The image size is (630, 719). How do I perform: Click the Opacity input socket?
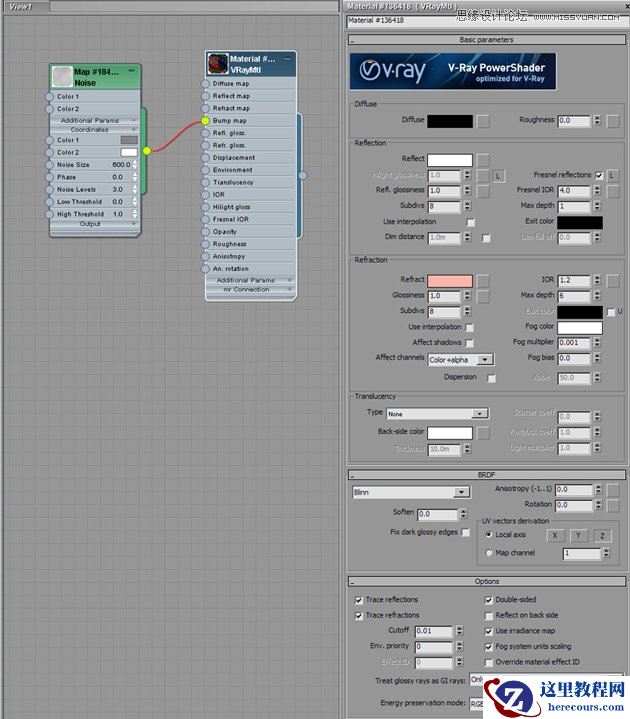pyautogui.click(x=205, y=232)
